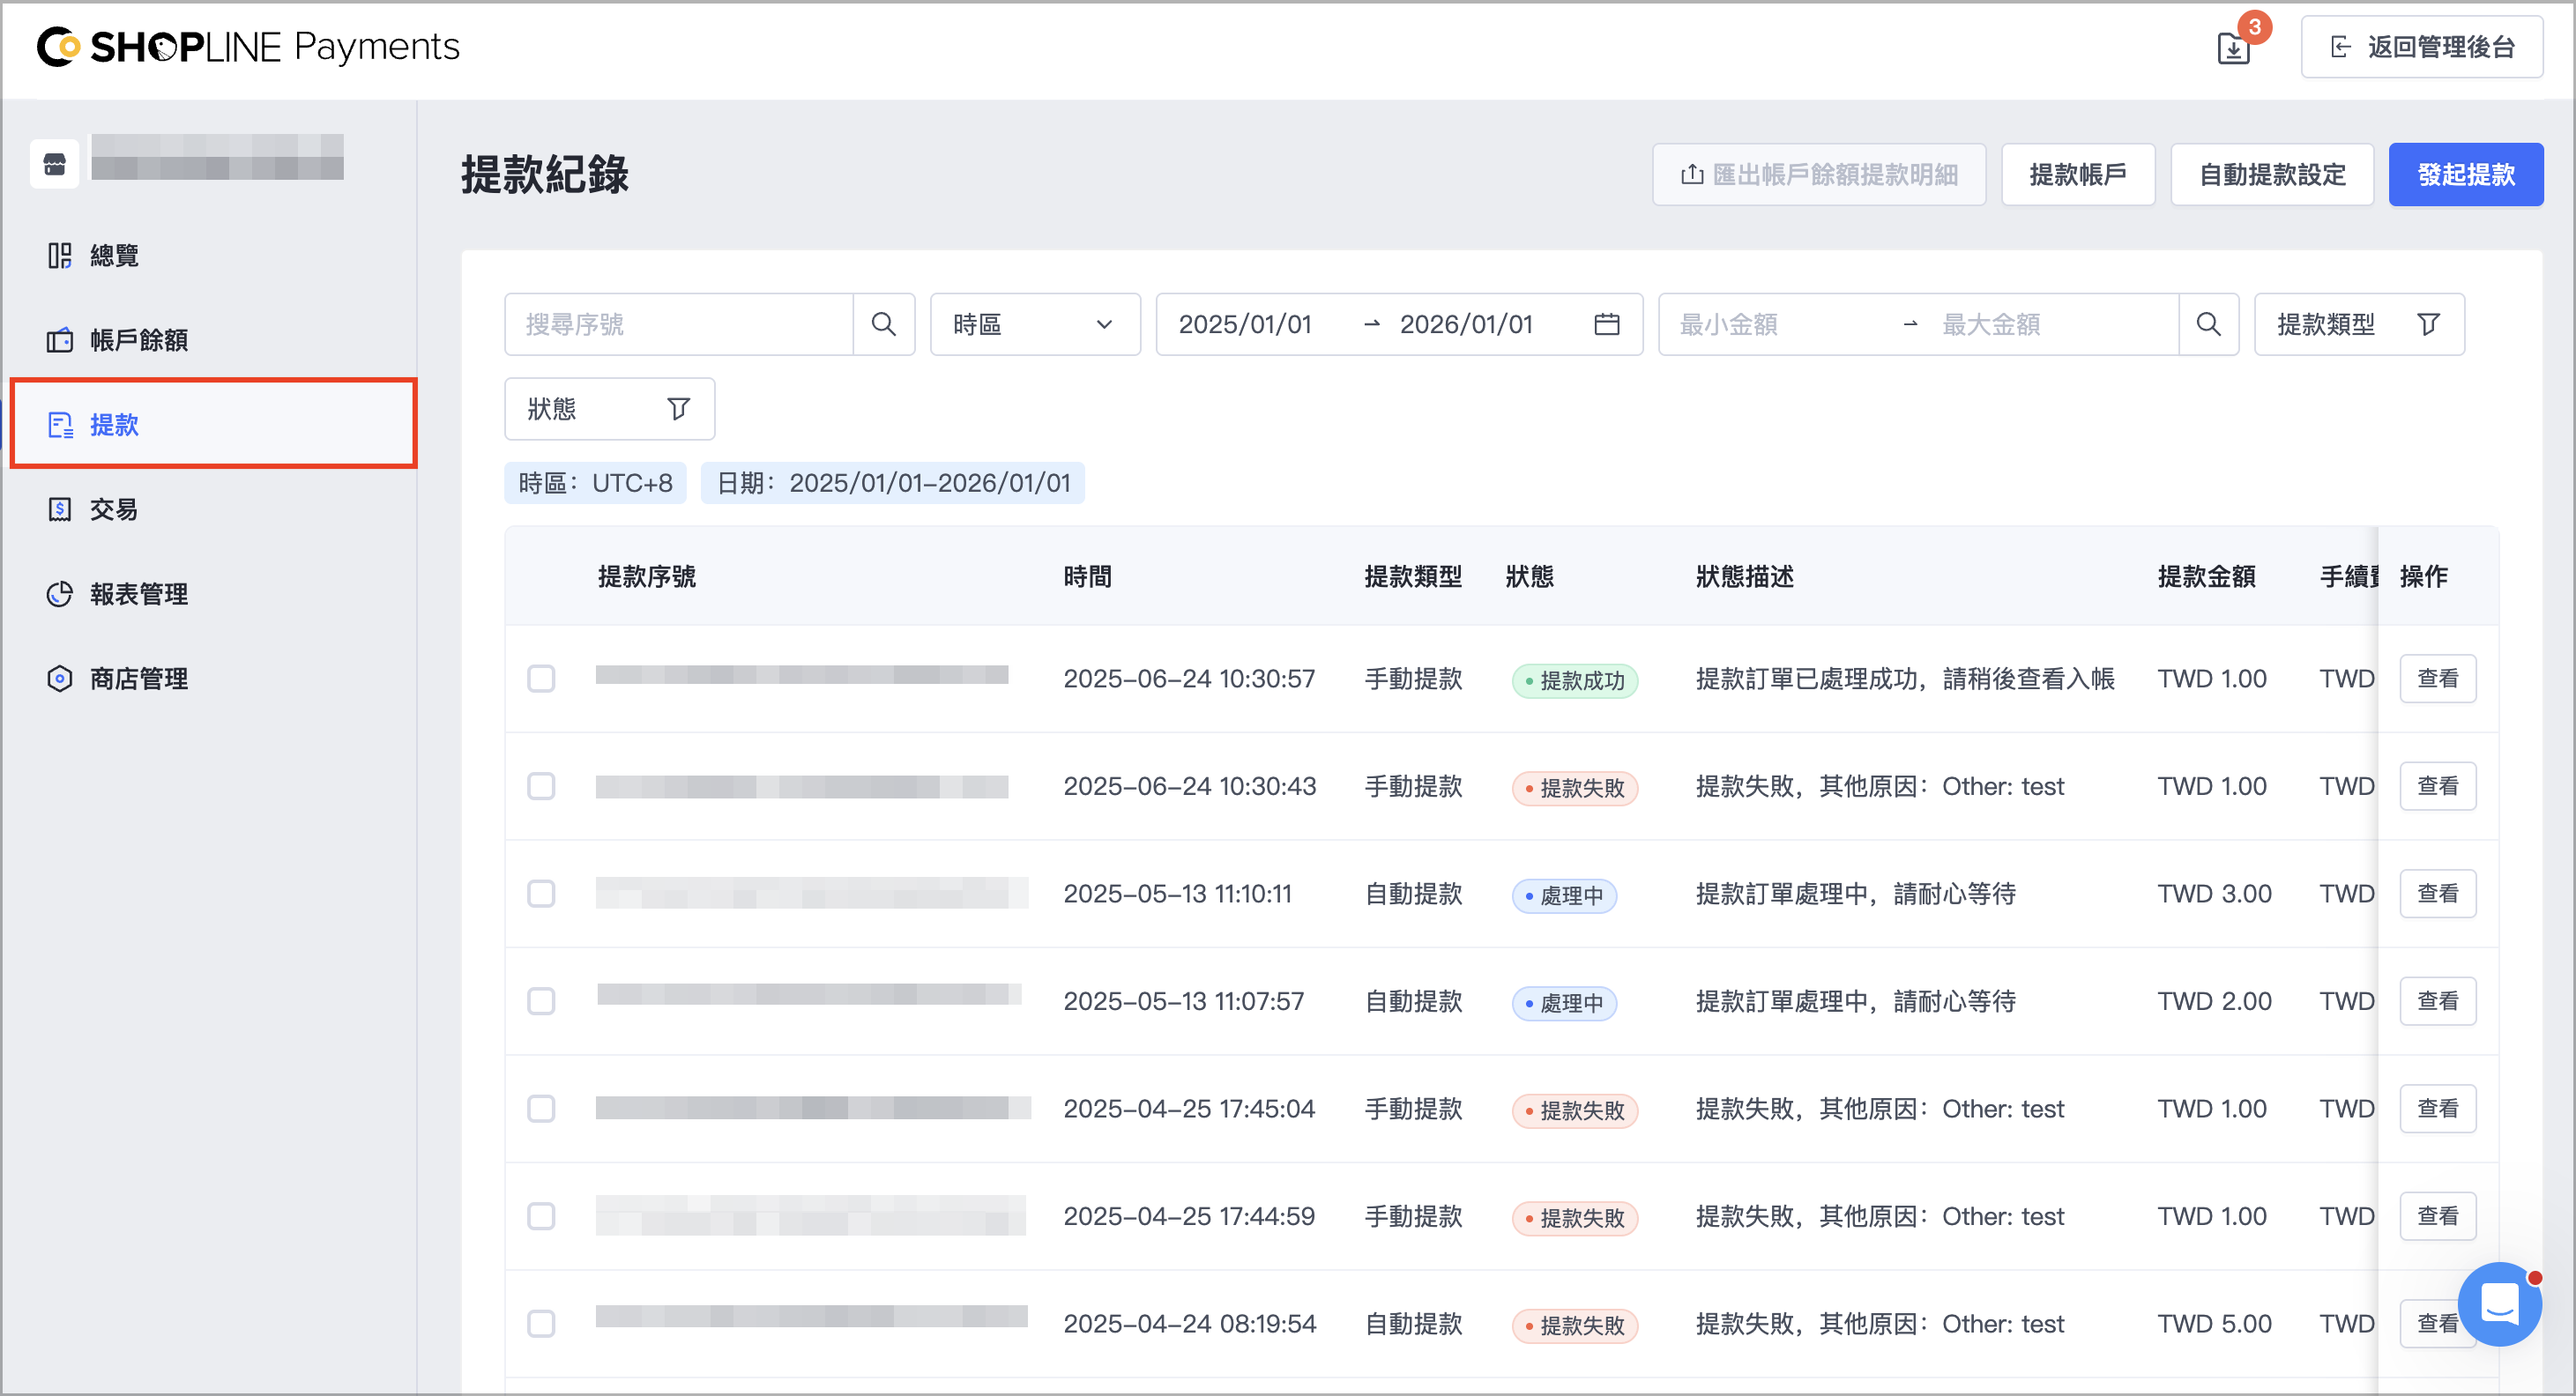
Task: Select the 2025-05-13 11:07:57 row checkbox
Action: point(541,1001)
